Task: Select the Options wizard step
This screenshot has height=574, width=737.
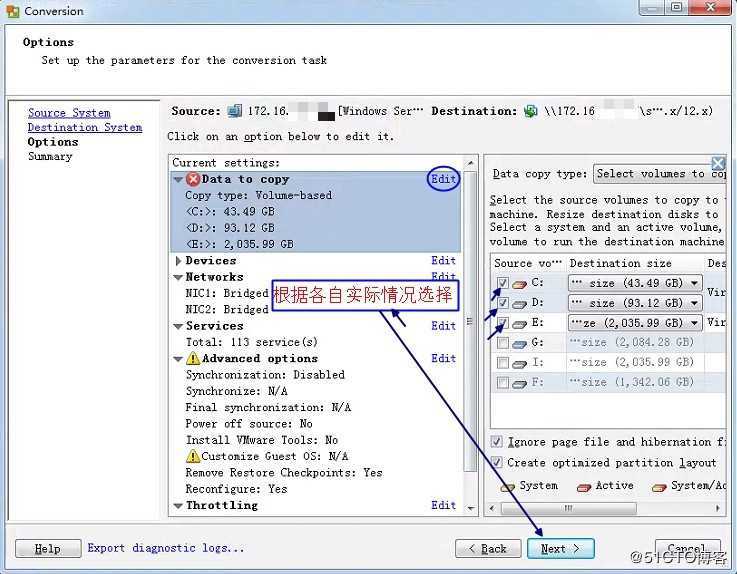Action: (53, 142)
